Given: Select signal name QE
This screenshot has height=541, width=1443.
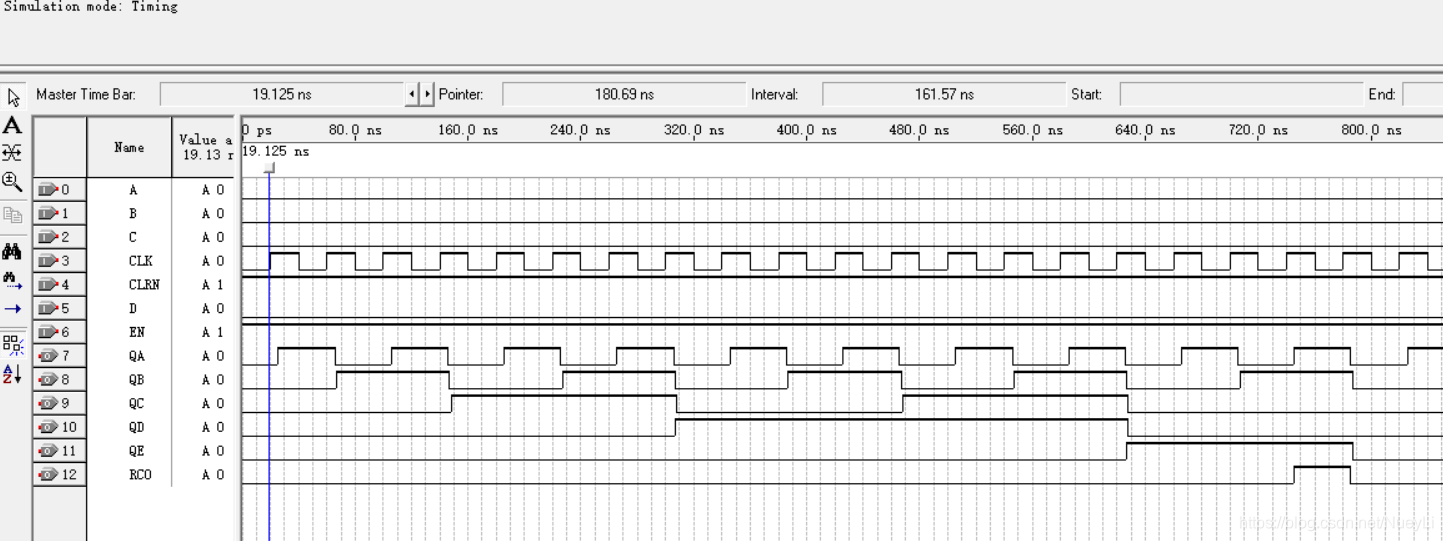Looking at the screenshot, I should point(136,451).
